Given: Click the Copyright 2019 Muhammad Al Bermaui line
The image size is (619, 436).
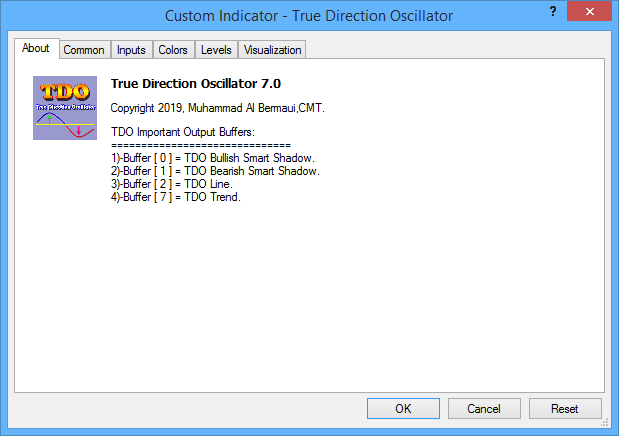Looking at the screenshot, I should pos(218,108).
